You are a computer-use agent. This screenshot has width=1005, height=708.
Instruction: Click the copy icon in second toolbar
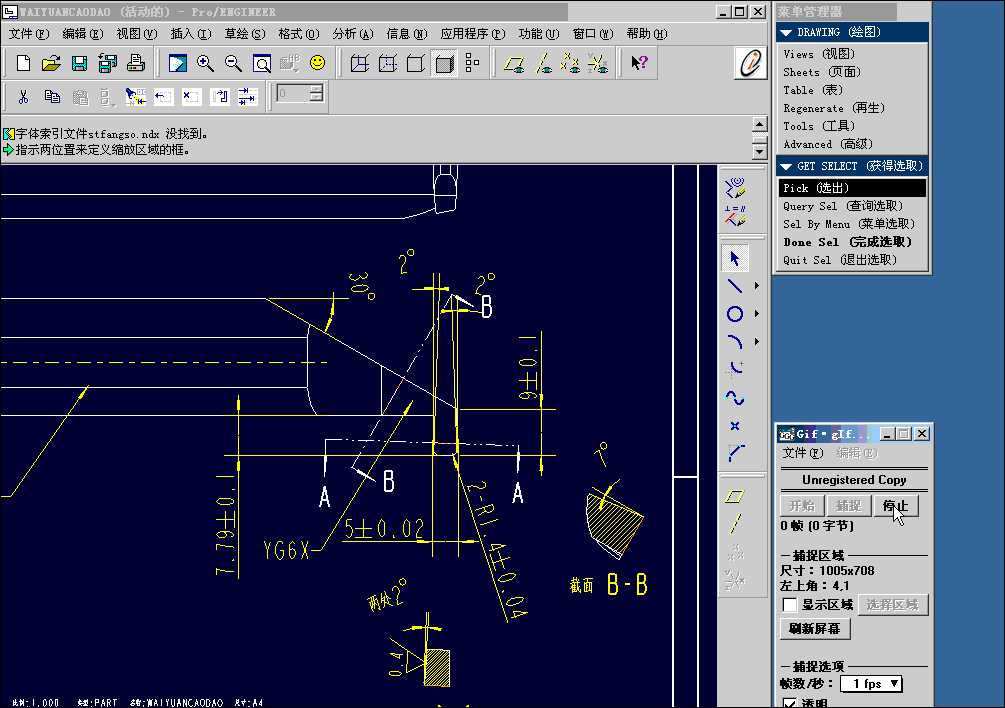coord(52,97)
